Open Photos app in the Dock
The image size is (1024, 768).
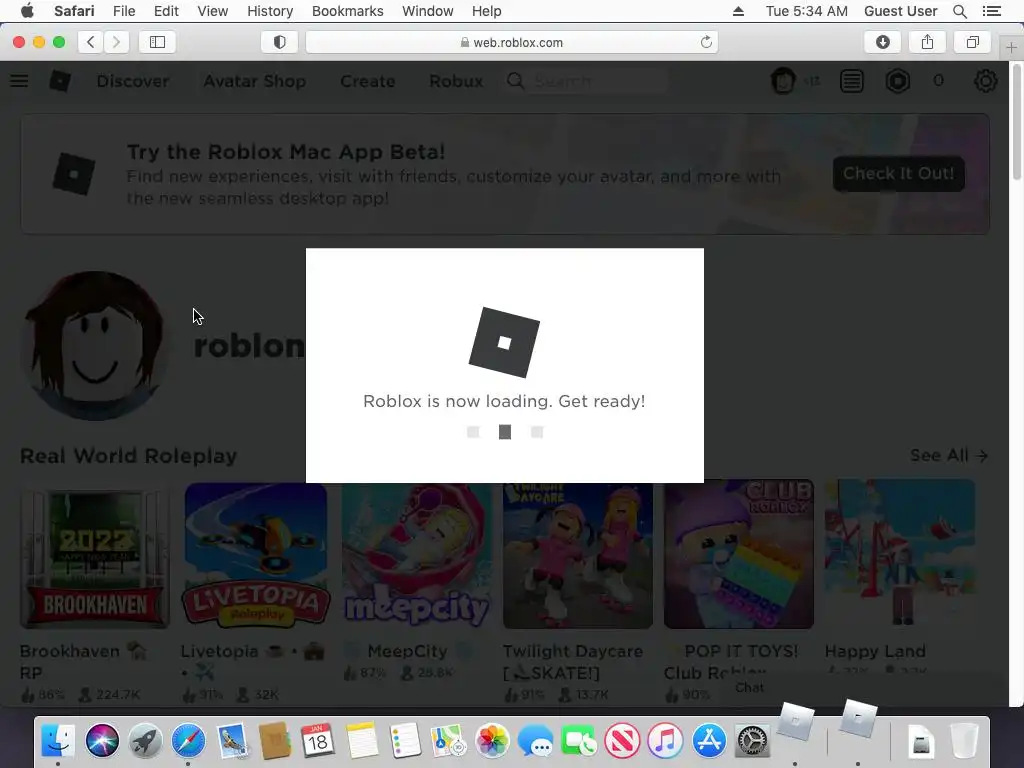point(492,741)
